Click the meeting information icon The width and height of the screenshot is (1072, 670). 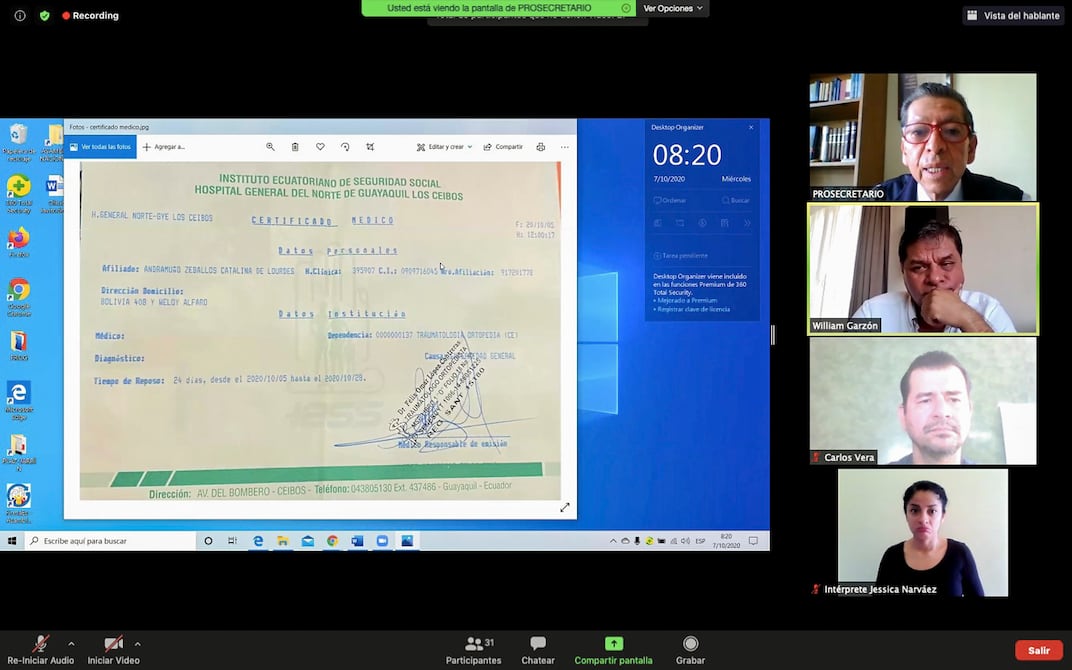(x=20, y=16)
